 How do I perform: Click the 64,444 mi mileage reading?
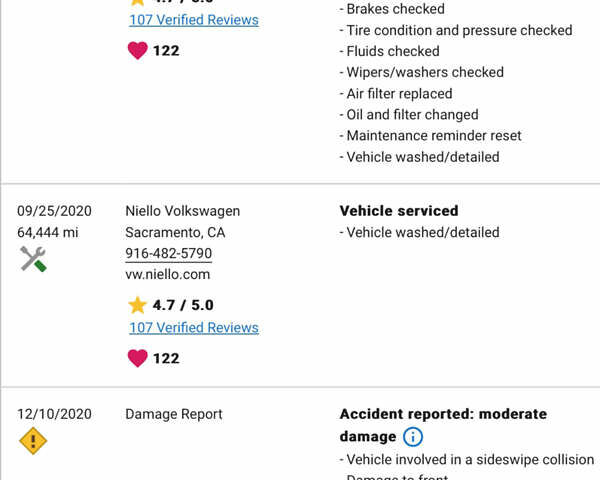[48, 232]
